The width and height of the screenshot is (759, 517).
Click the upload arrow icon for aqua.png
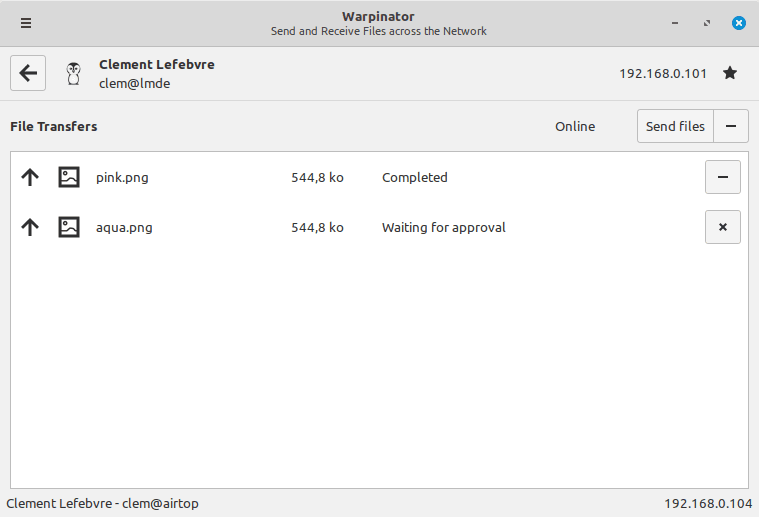30,227
